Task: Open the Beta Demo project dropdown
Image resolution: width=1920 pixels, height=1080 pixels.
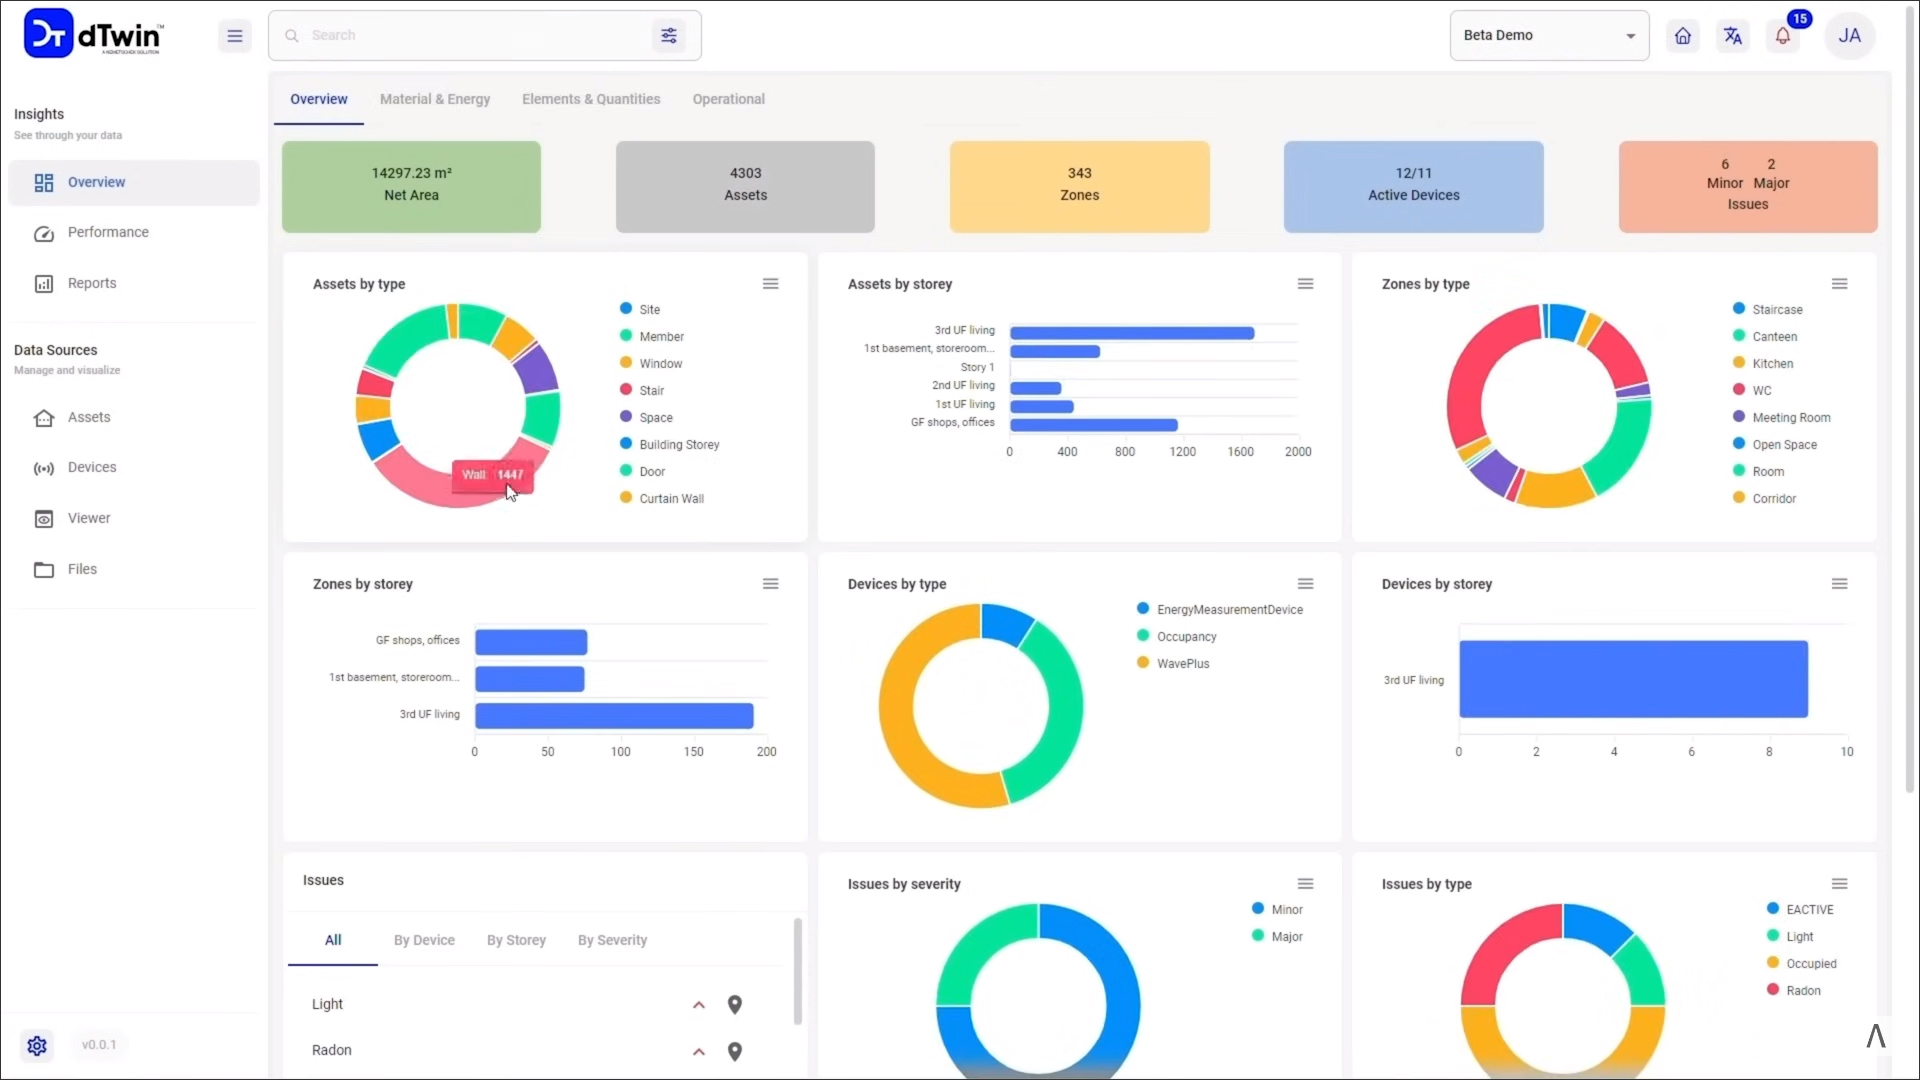Action: [1549, 36]
